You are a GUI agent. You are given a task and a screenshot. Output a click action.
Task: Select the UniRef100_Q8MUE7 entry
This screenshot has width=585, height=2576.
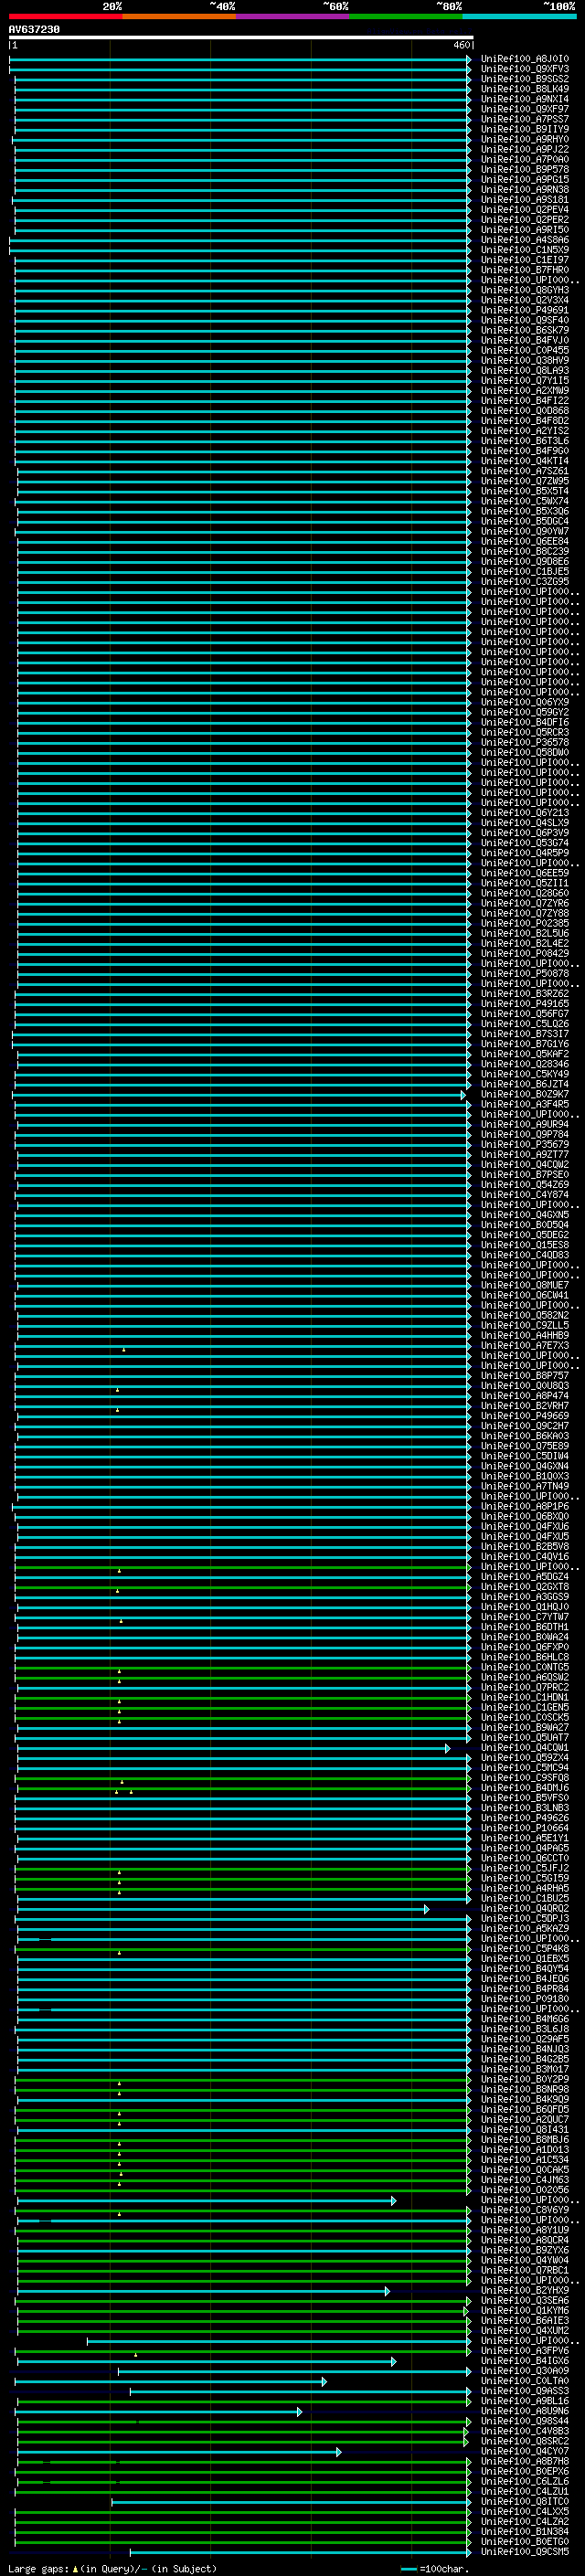[x=525, y=1285]
